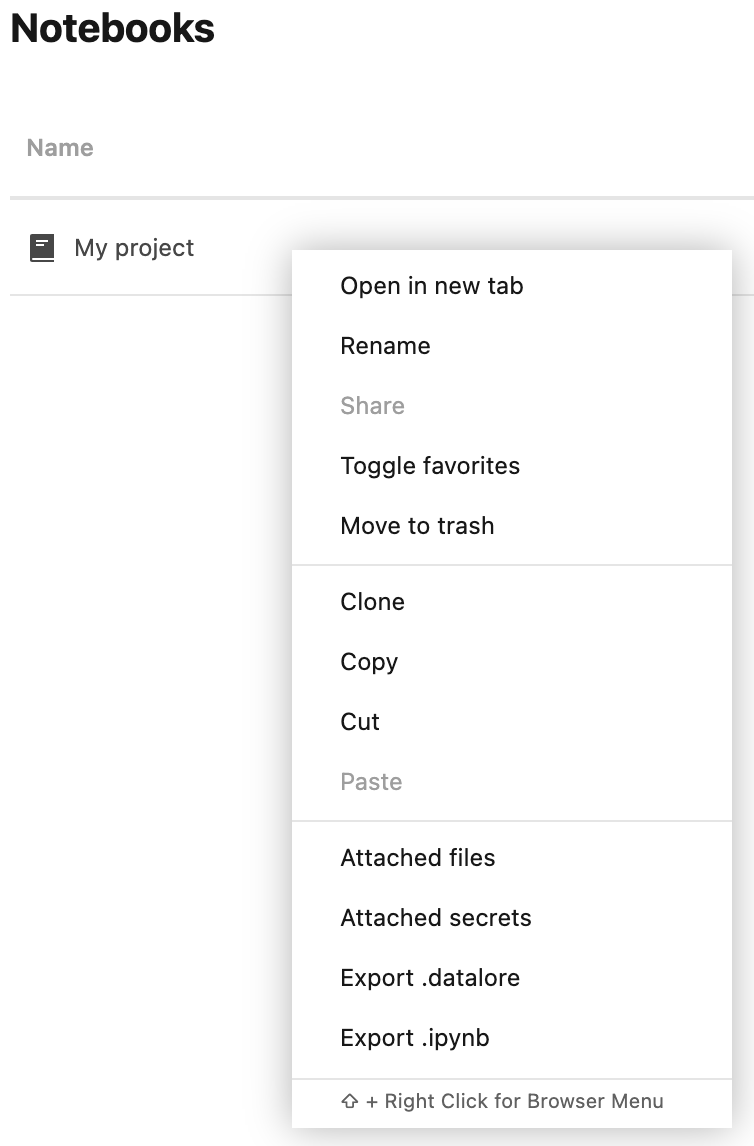Click the Notebooks page heading
The height and width of the screenshot is (1146, 754).
click(x=112, y=29)
